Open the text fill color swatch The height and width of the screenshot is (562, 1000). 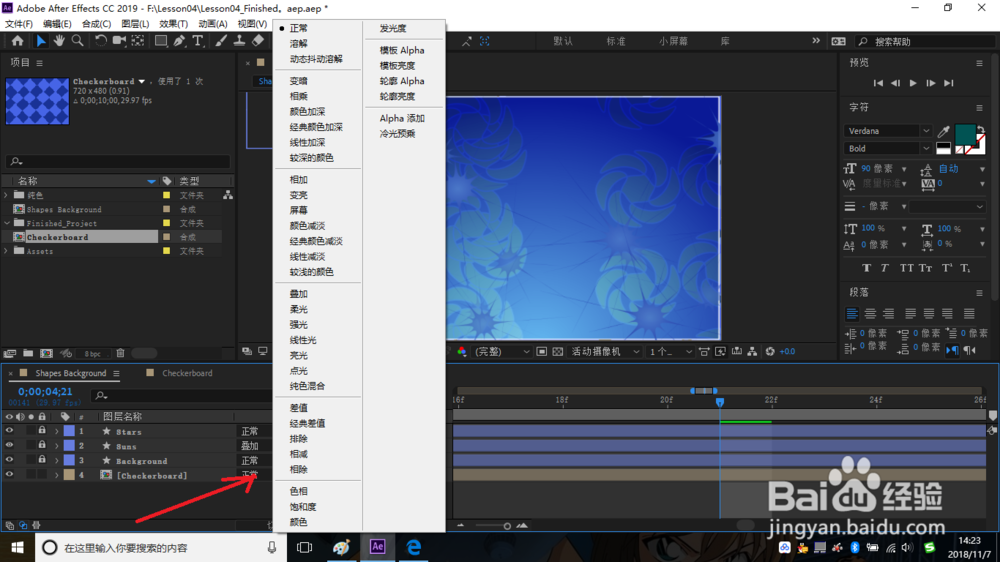[964, 134]
